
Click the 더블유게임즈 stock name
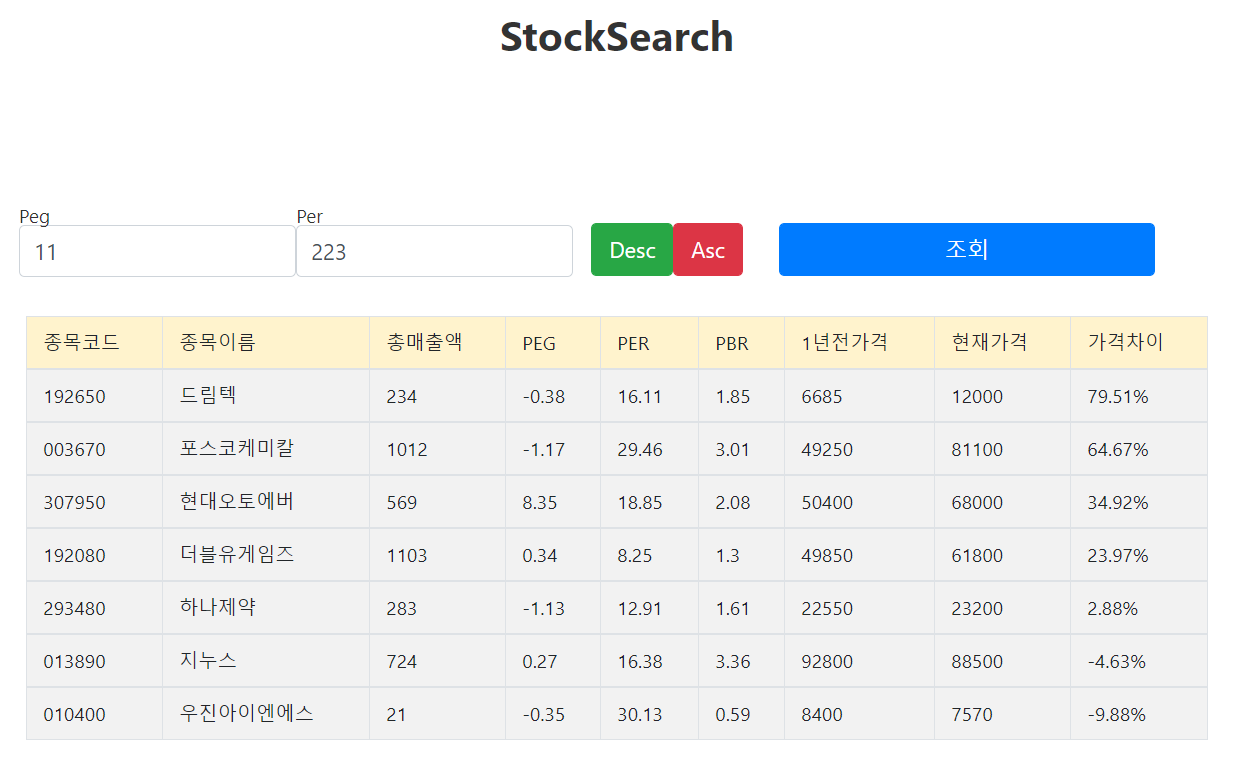[x=237, y=555]
